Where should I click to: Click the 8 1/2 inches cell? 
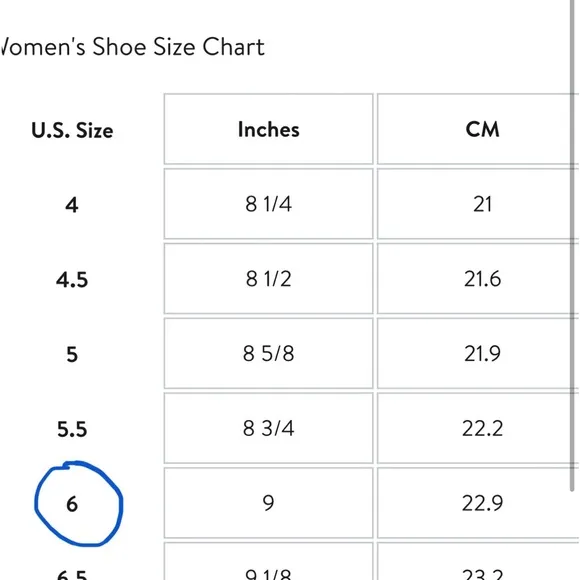(269, 278)
